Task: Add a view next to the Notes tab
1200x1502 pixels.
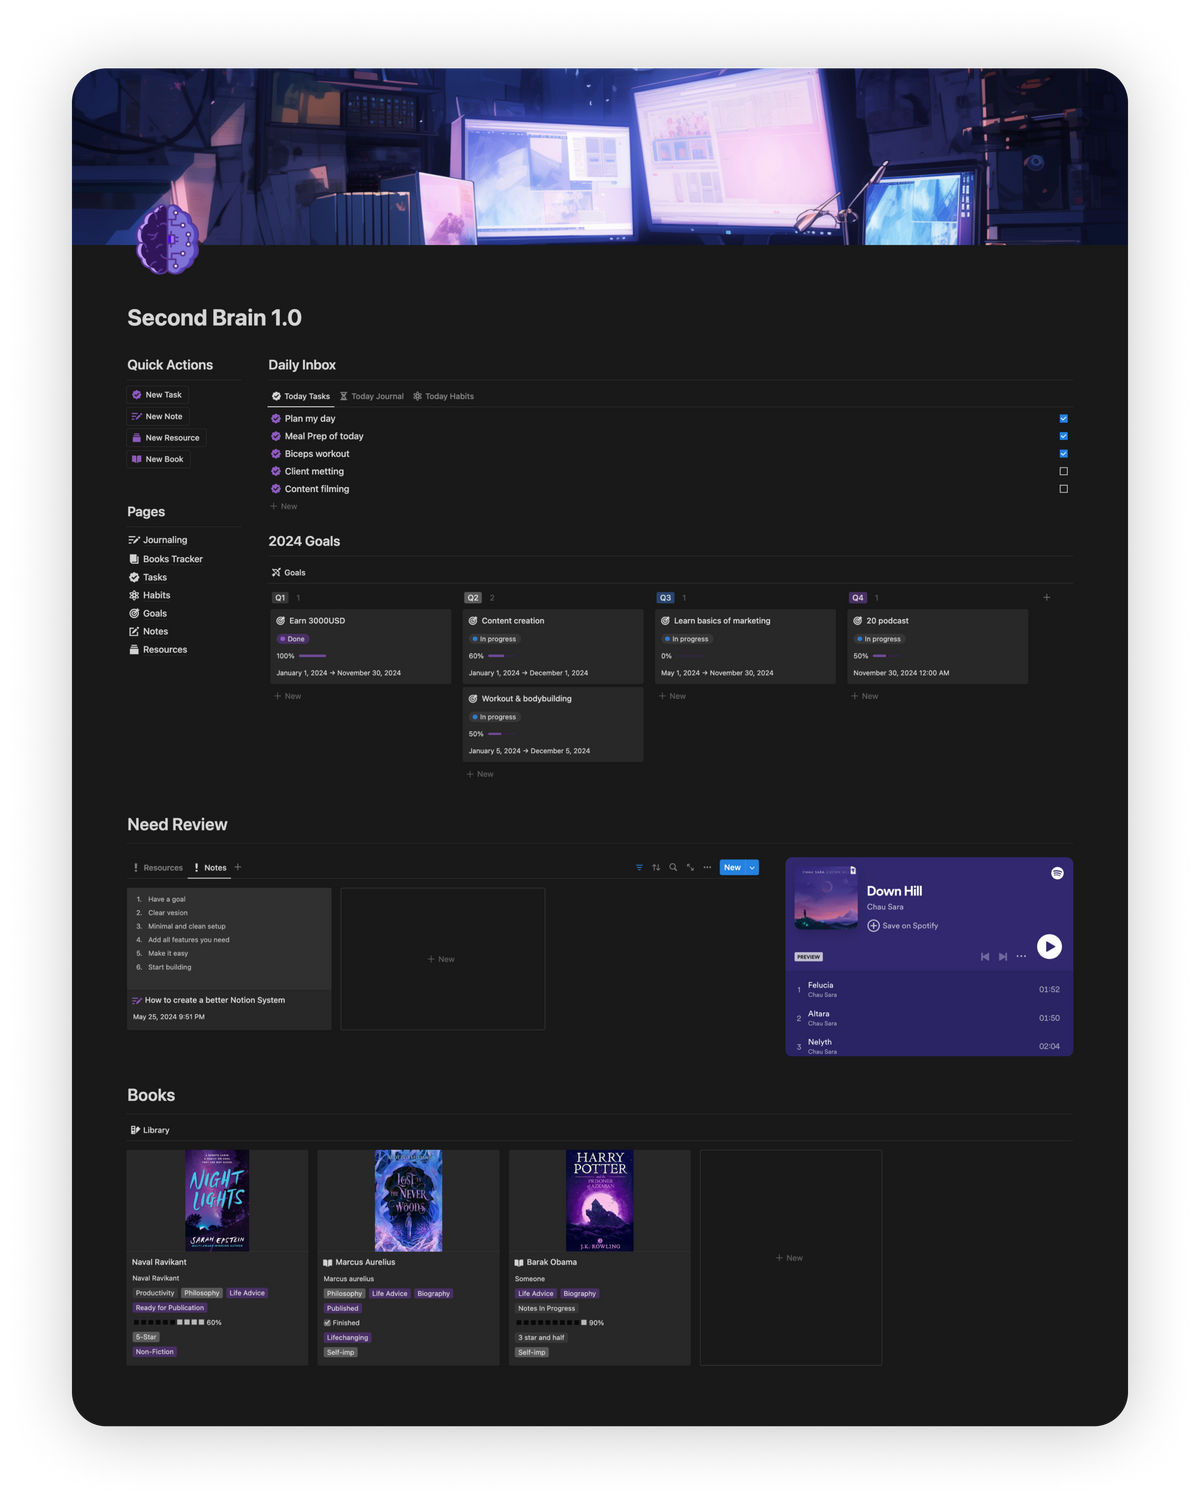Action: coord(238,867)
